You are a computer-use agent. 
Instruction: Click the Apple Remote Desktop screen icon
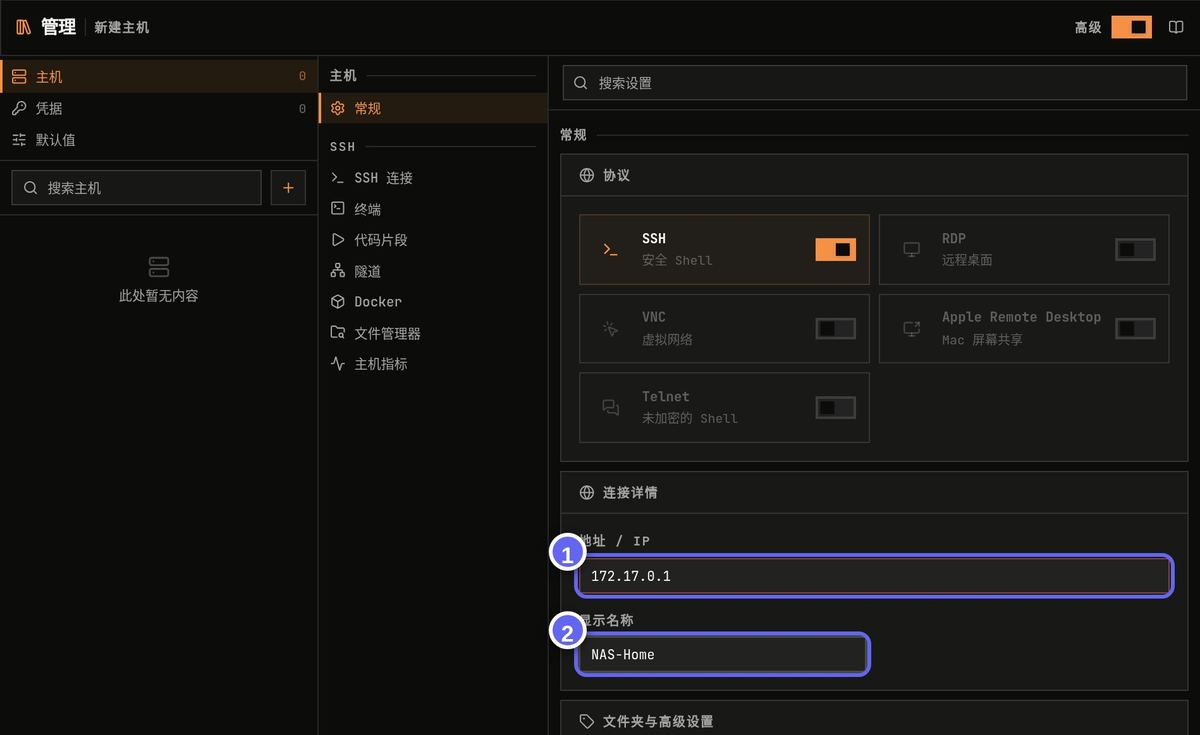[911, 328]
